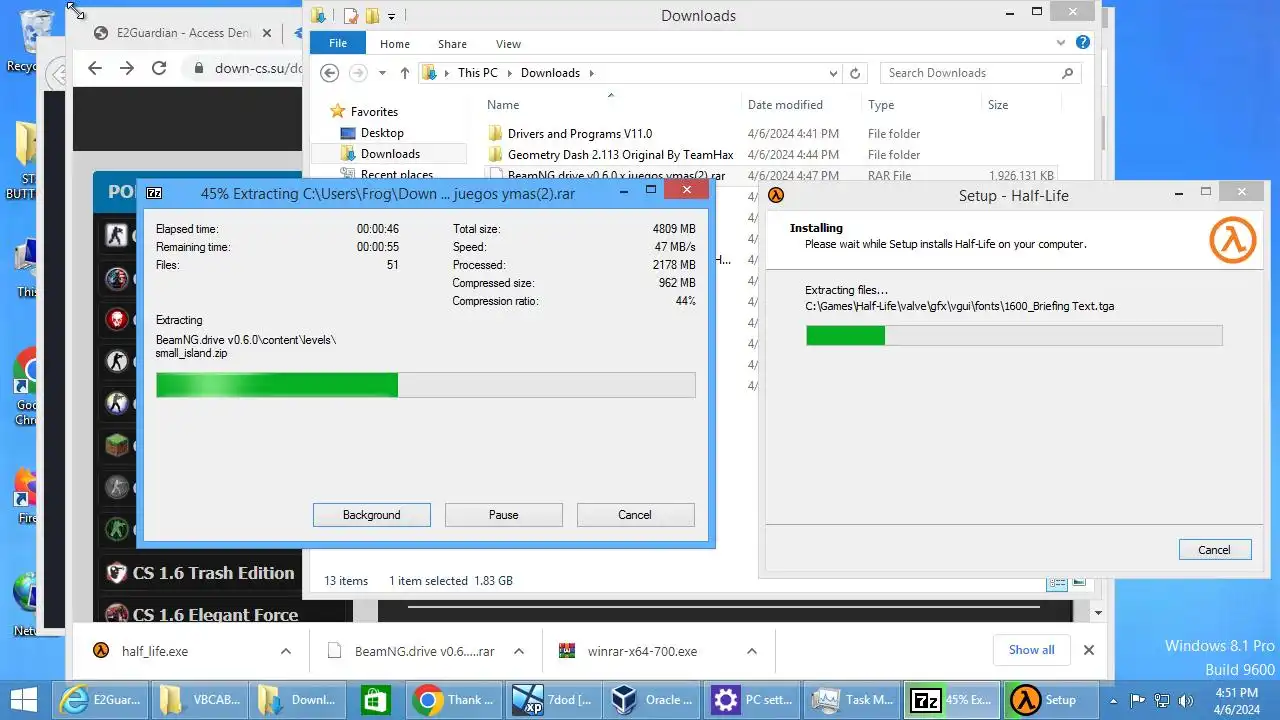The height and width of the screenshot is (720, 1280).
Task: Open the Share ribbon tab
Action: coord(452,44)
